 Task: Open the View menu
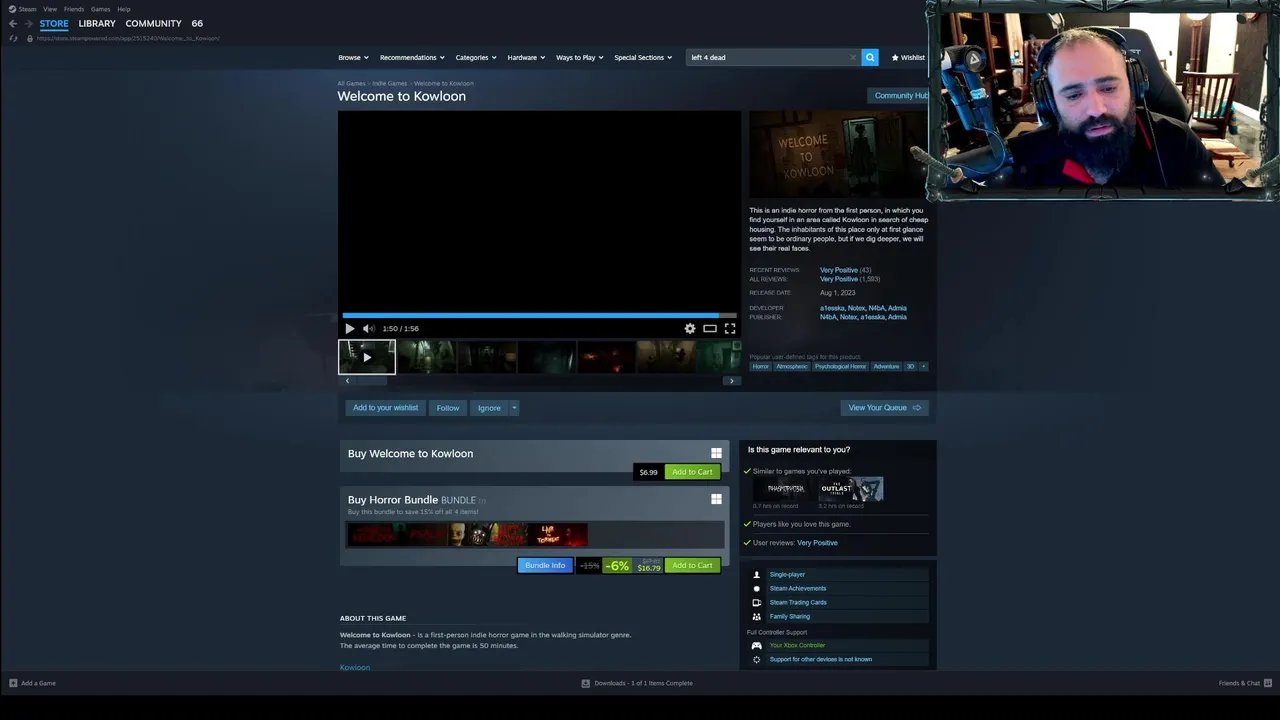click(x=50, y=9)
